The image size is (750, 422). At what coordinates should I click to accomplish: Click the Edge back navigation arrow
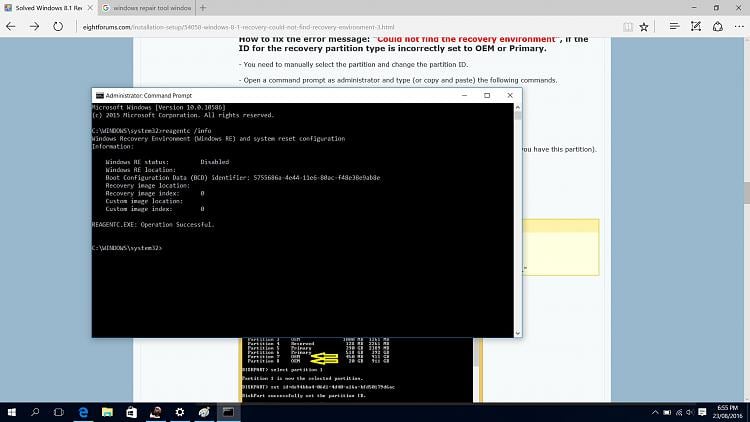12,26
